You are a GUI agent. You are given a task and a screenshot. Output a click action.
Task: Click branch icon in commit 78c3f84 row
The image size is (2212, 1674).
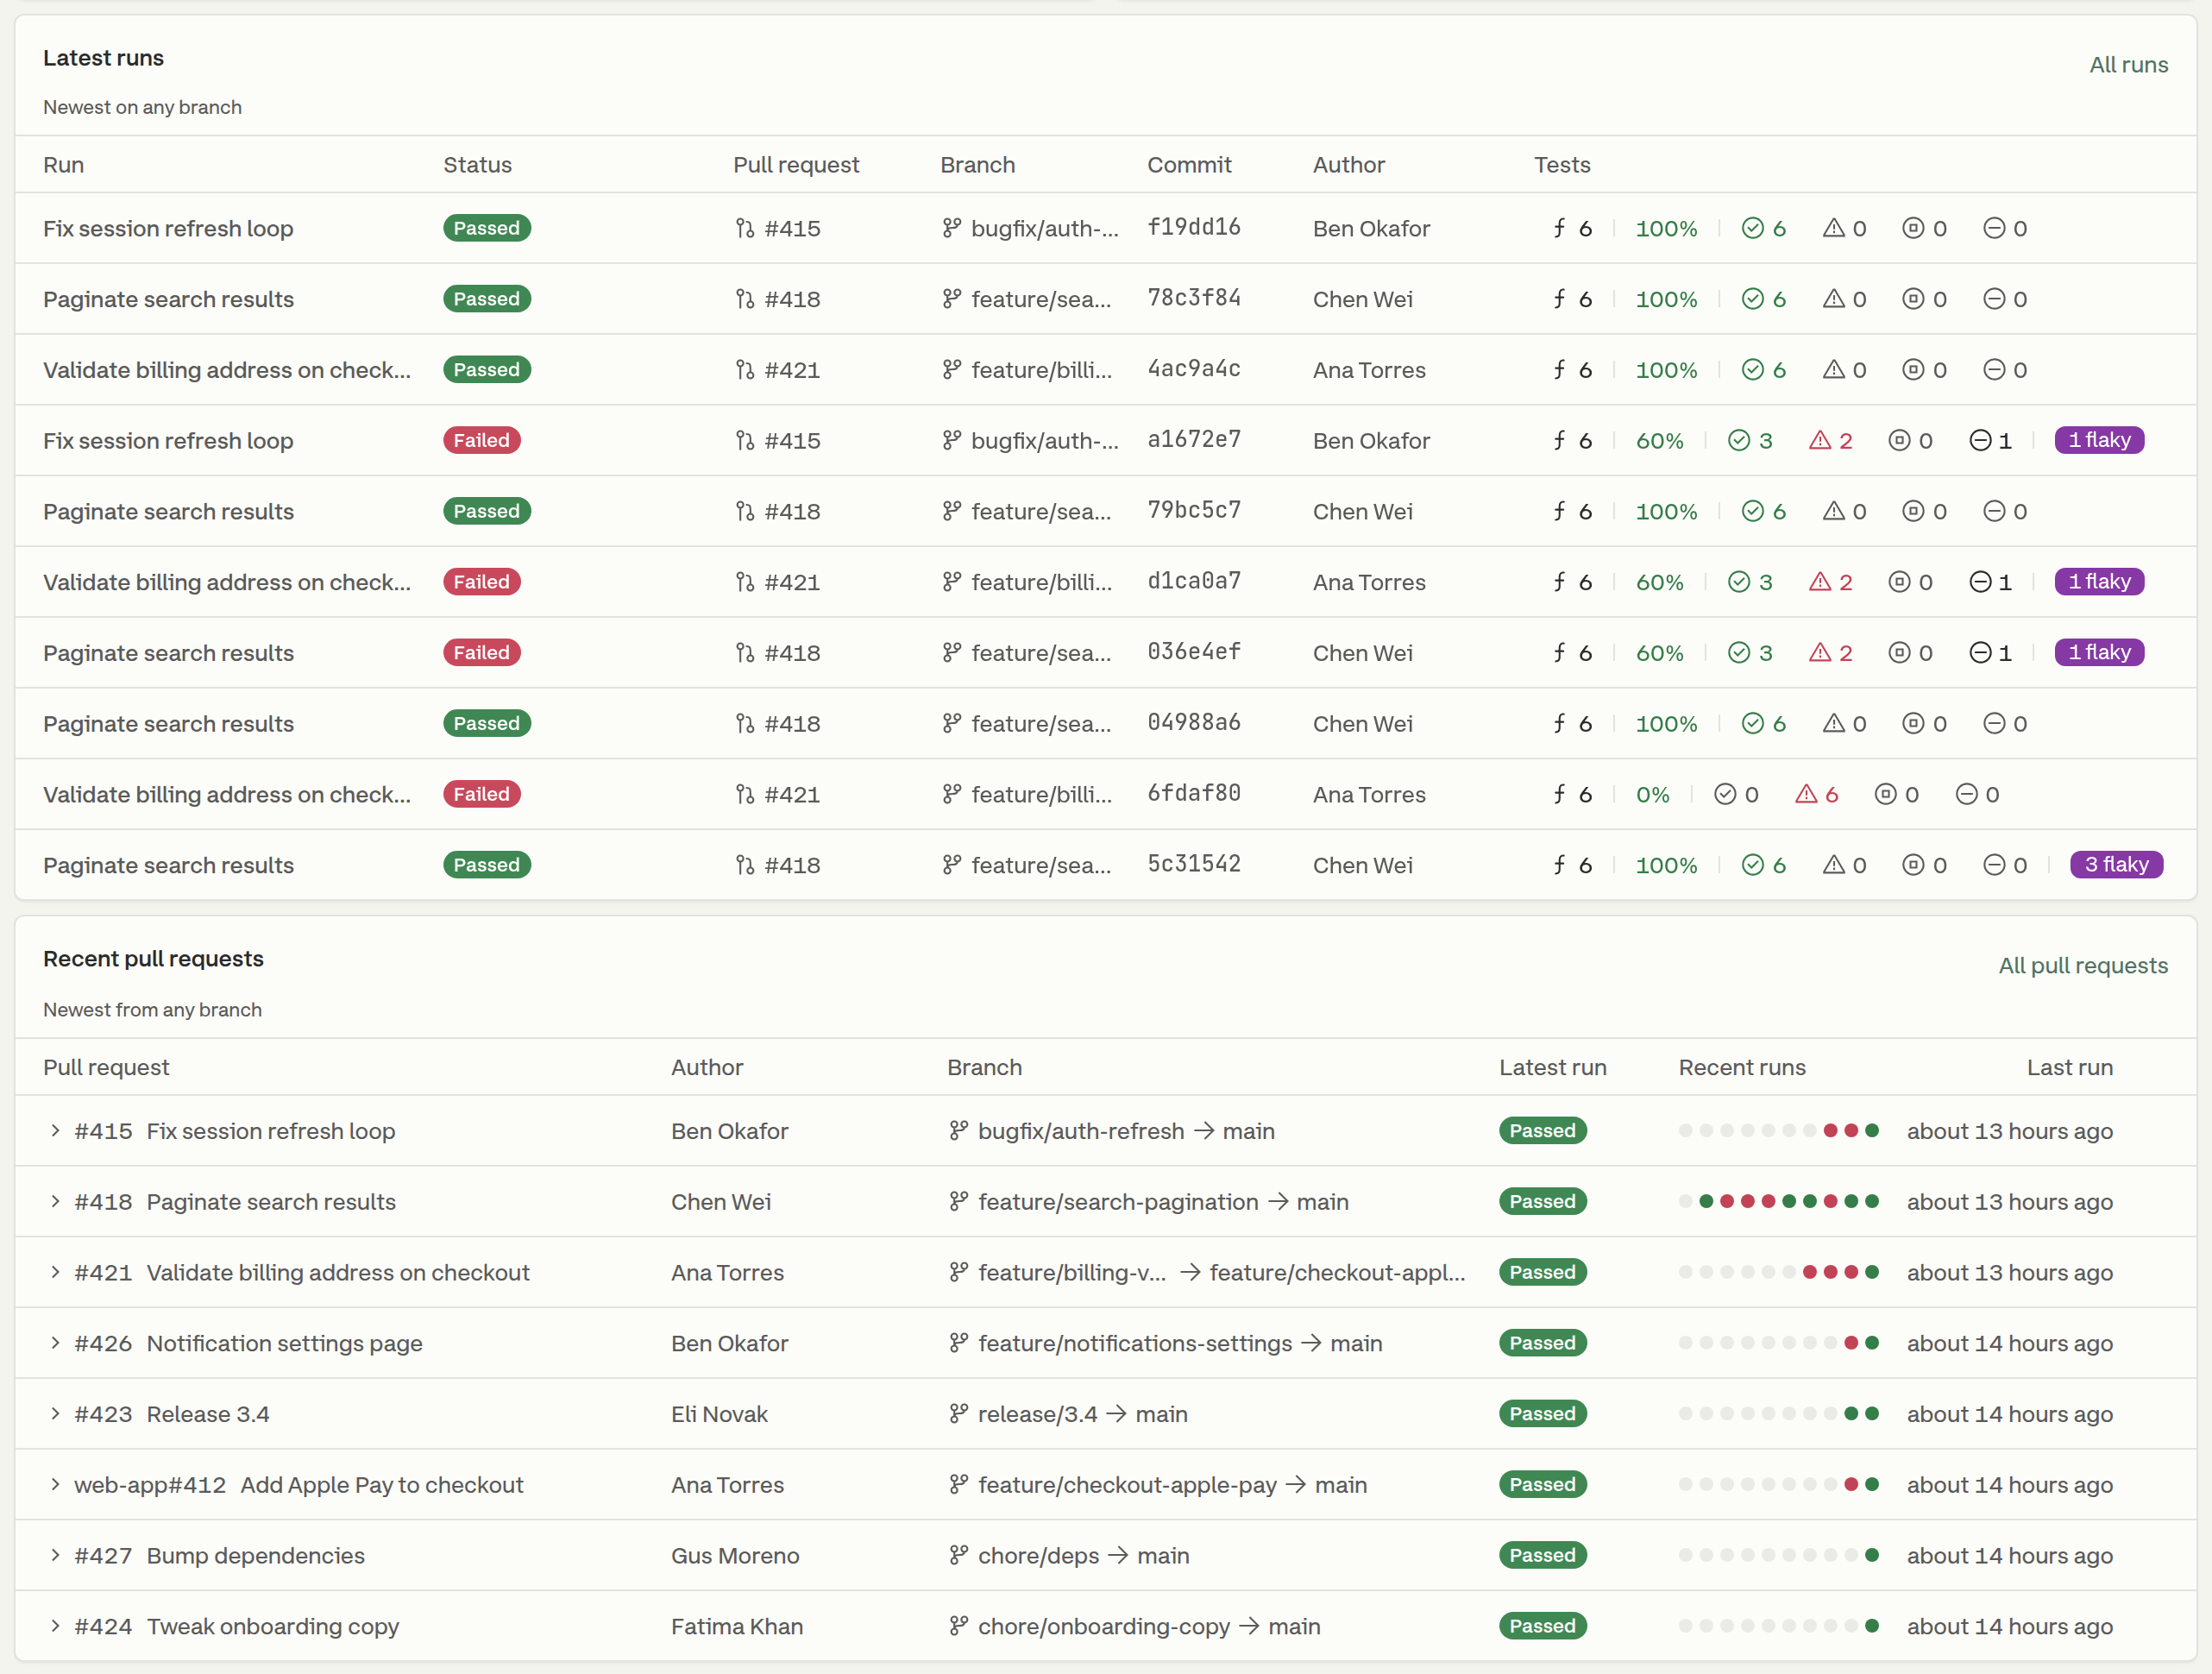(x=951, y=298)
